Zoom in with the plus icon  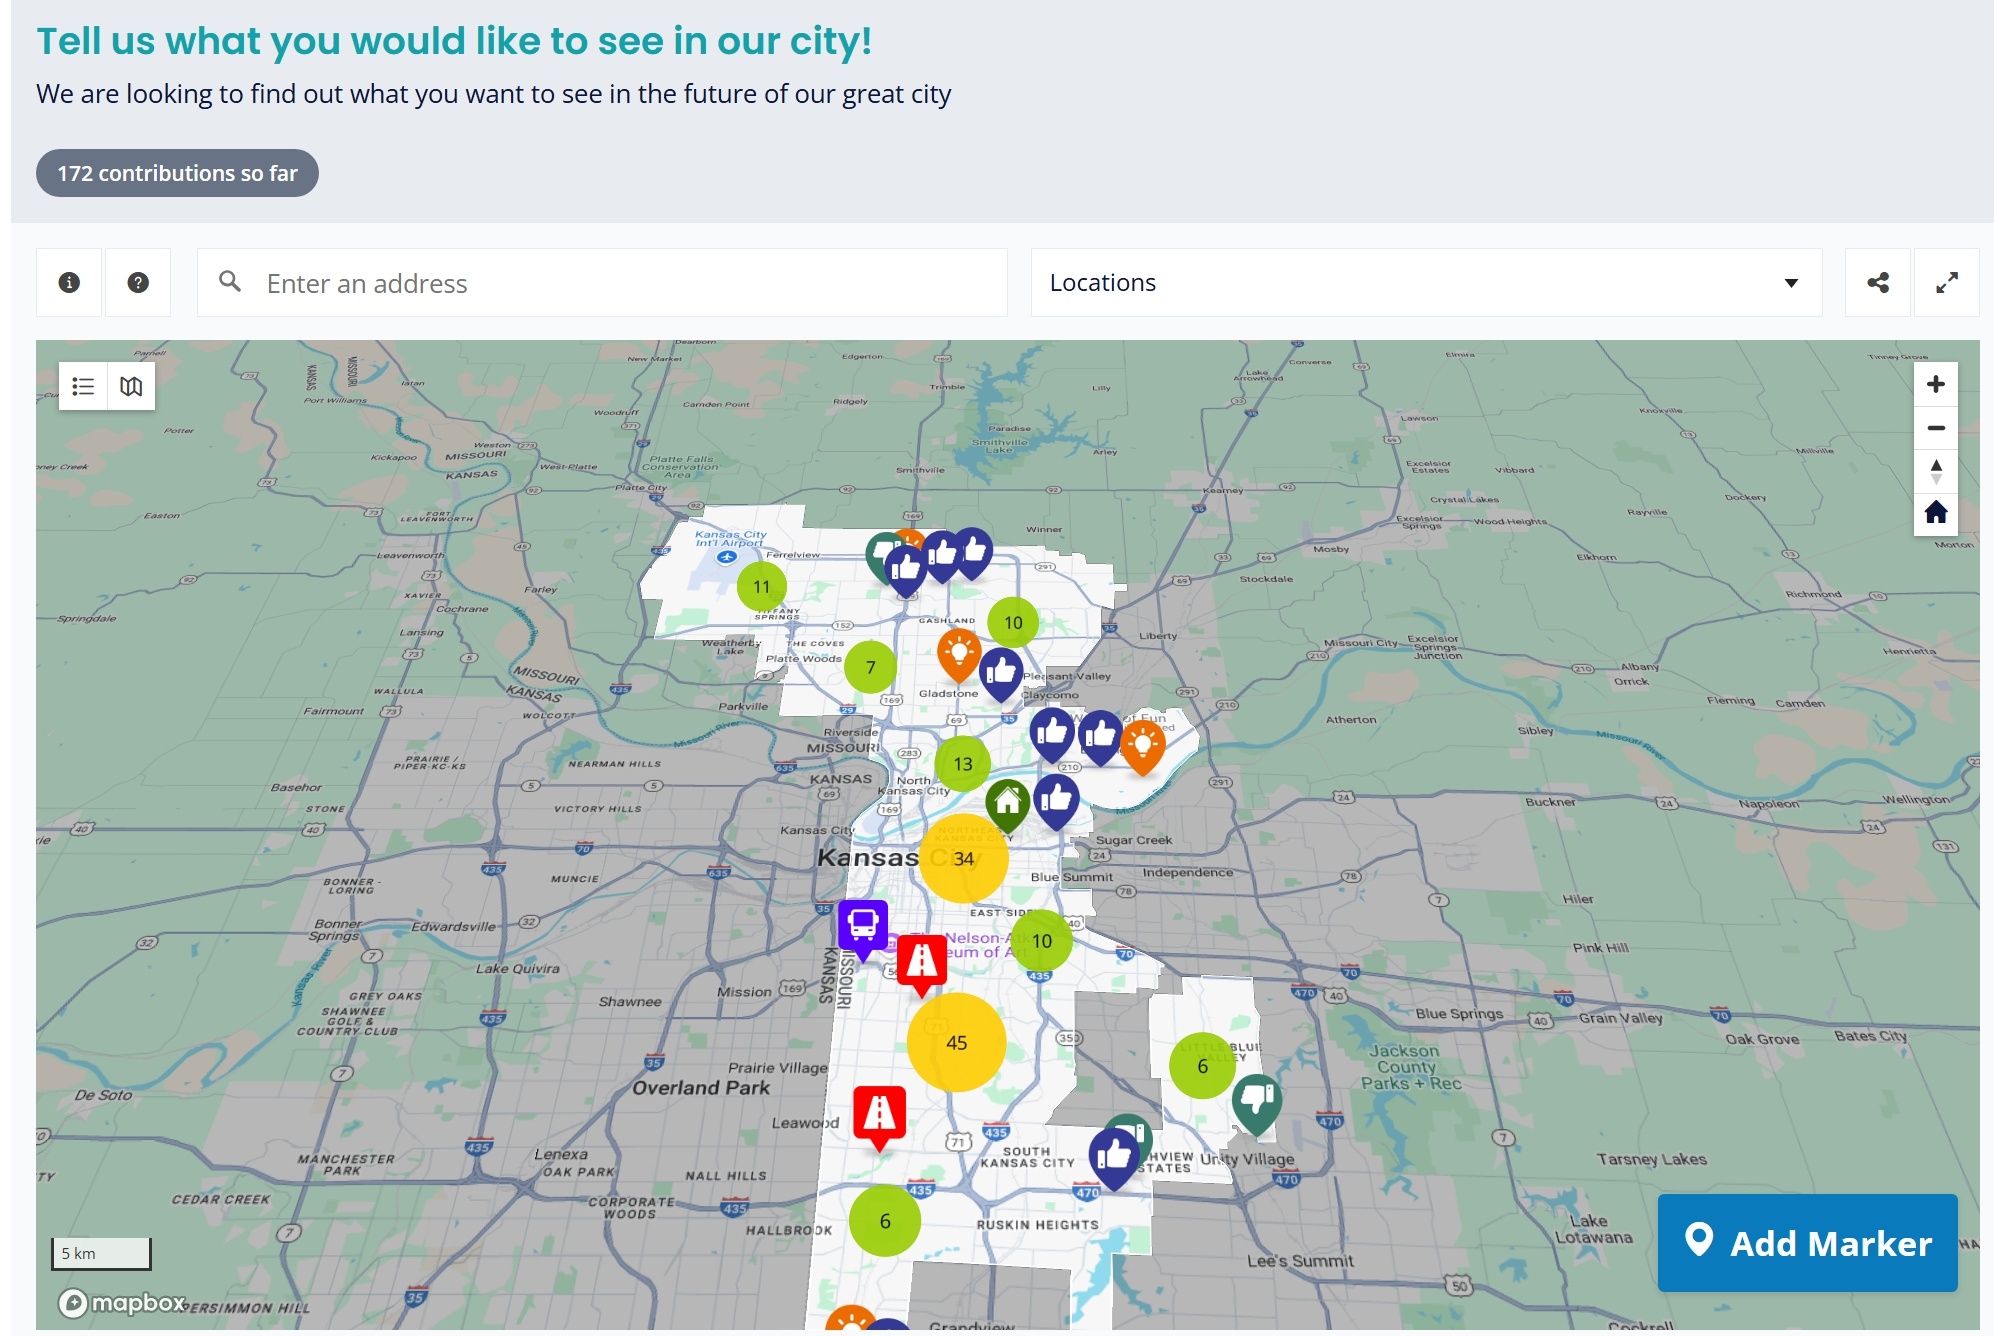coord(1936,383)
